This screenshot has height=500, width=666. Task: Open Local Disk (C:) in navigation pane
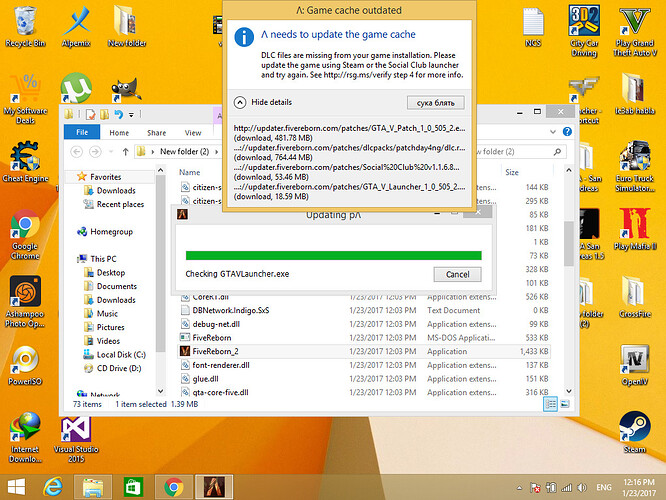[121, 355]
